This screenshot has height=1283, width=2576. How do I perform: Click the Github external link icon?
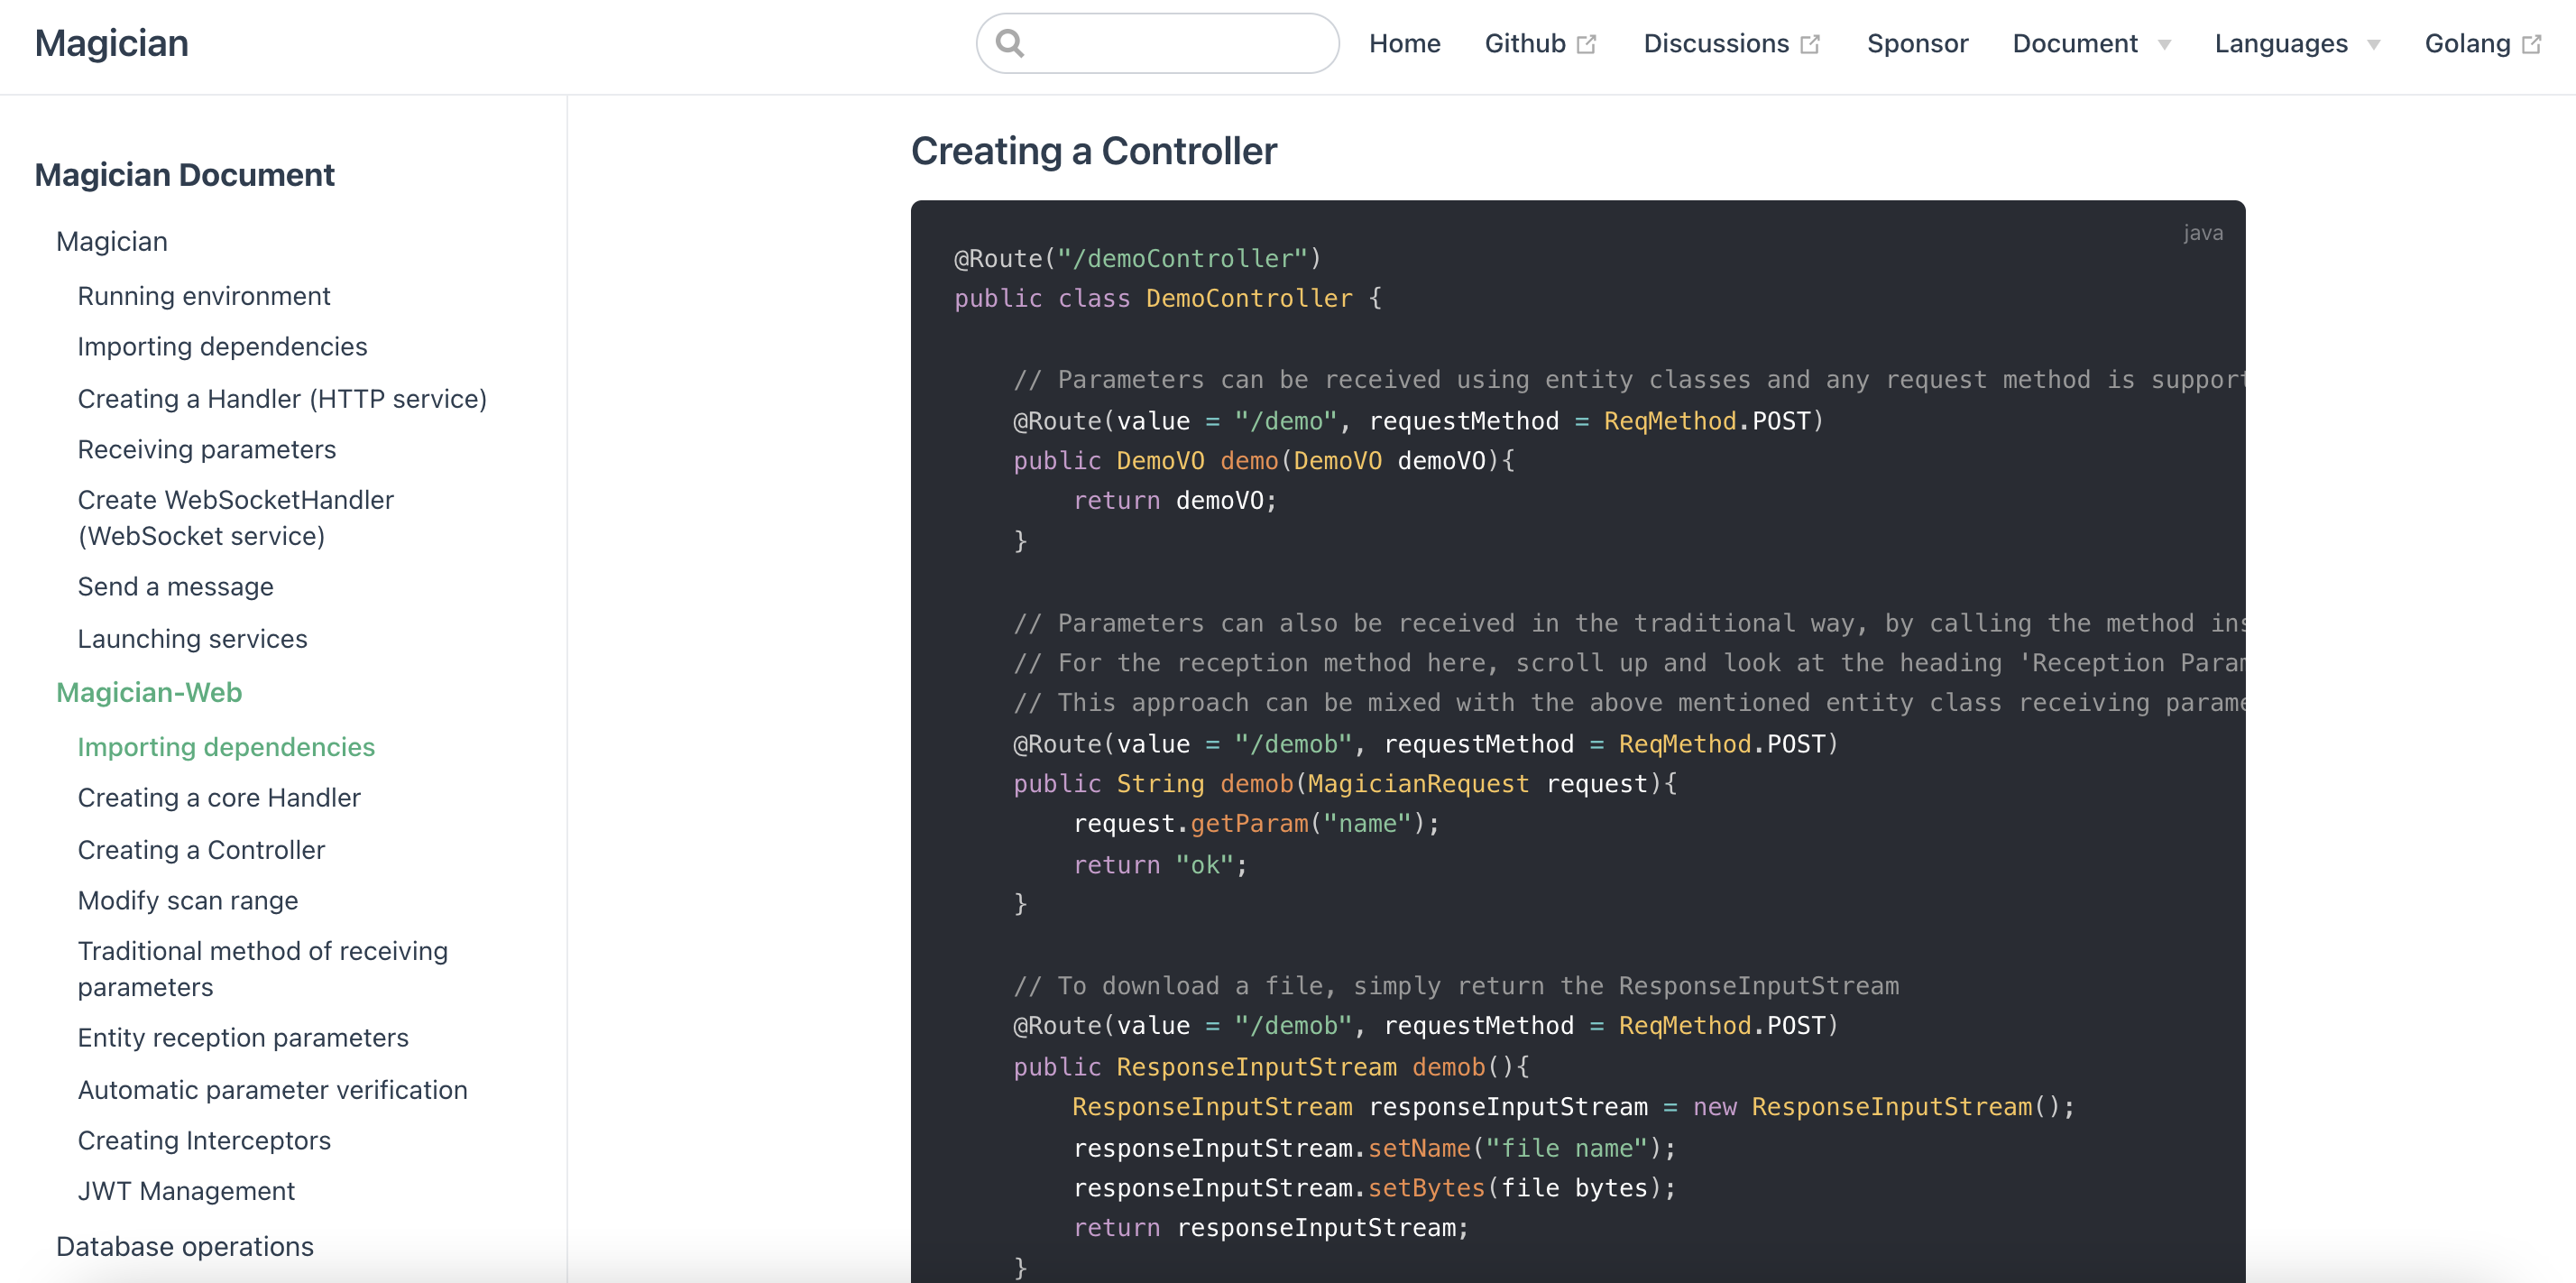(1587, 44)
